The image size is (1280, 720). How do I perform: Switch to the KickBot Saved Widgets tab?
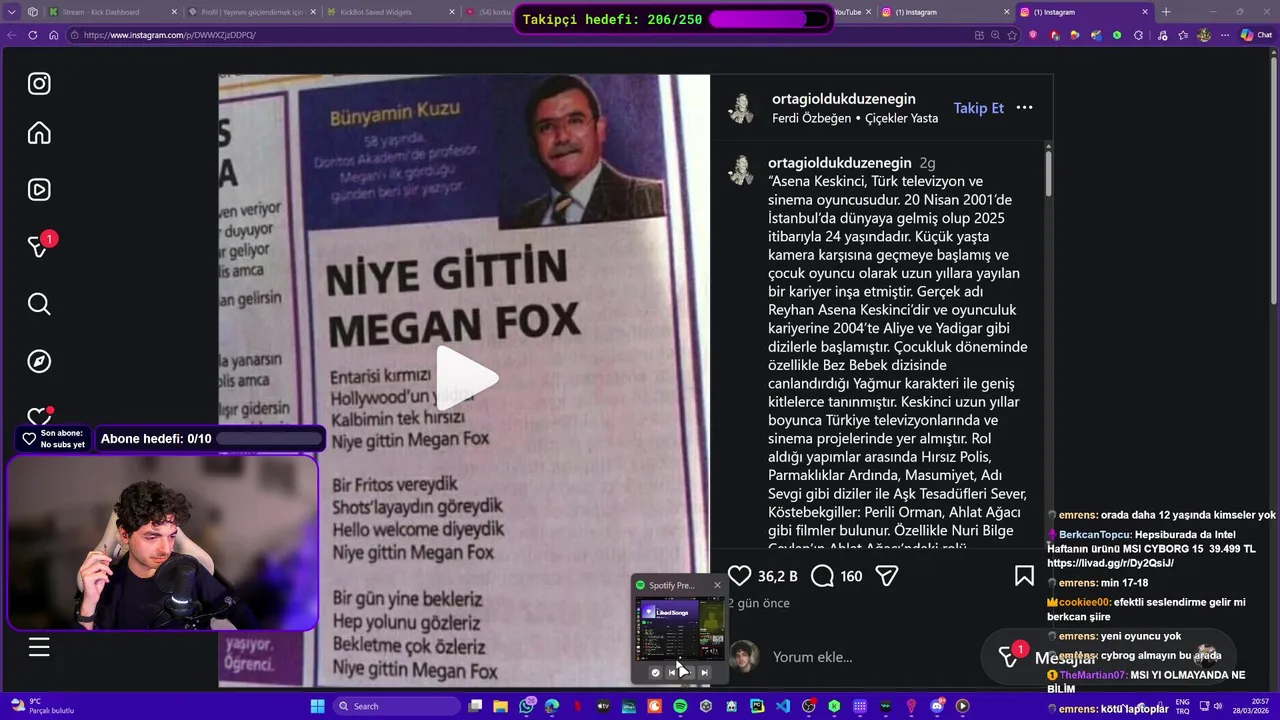point(390,12)
